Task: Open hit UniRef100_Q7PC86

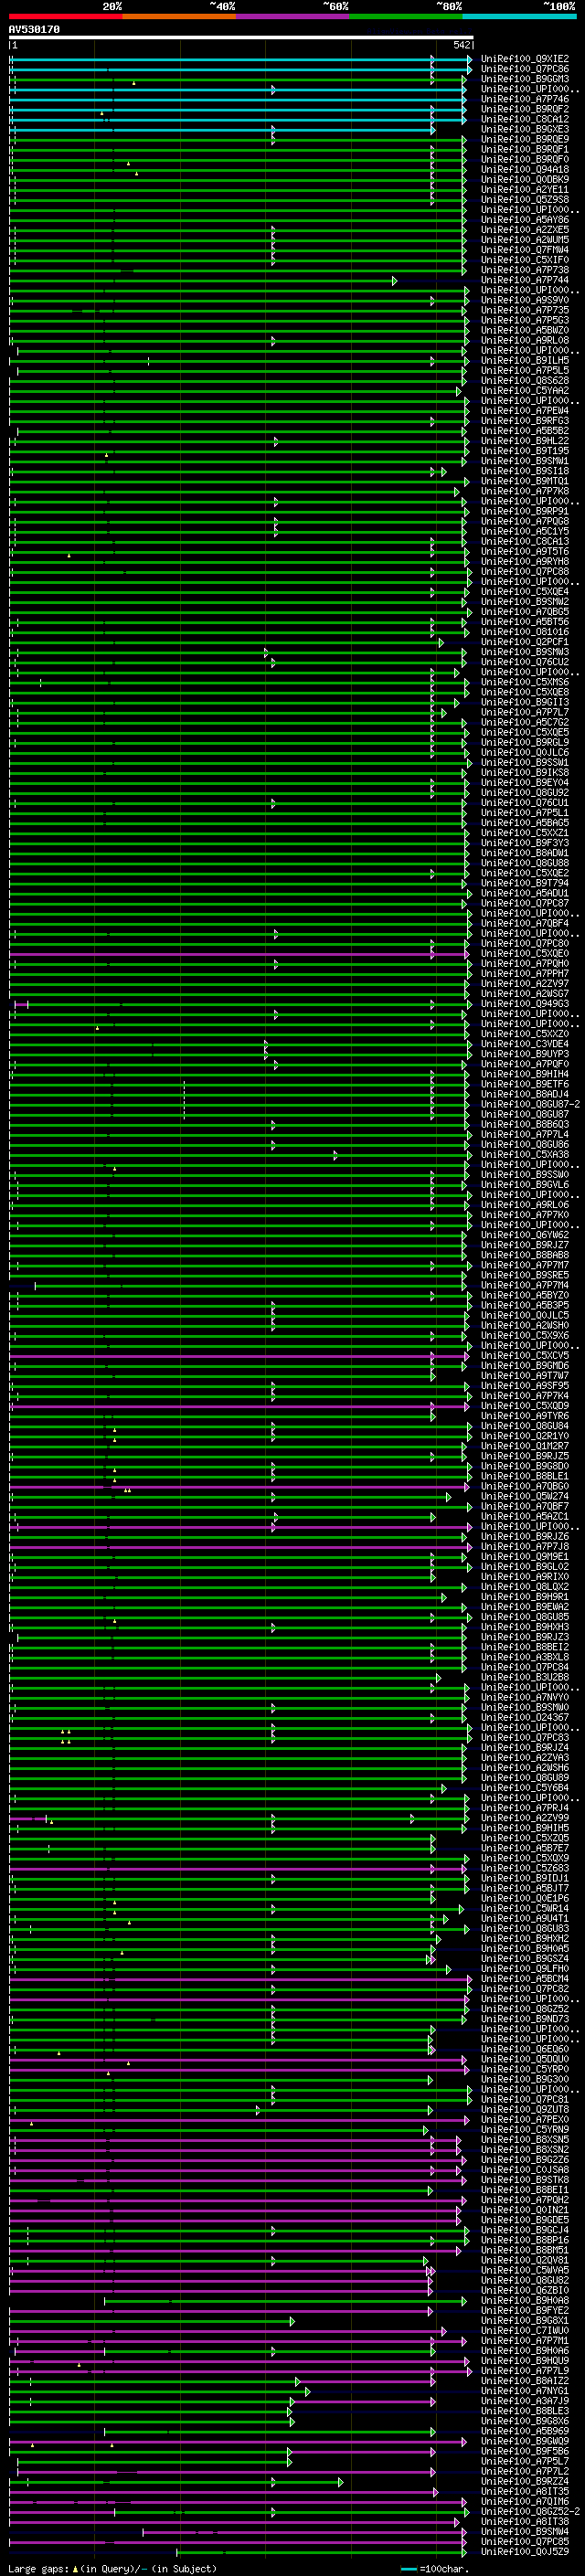Action: 525,69
